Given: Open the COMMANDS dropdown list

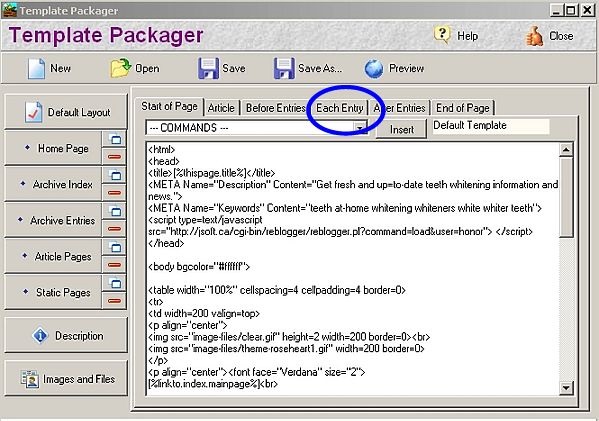Looking at the screenshot, I should point(359,128).
